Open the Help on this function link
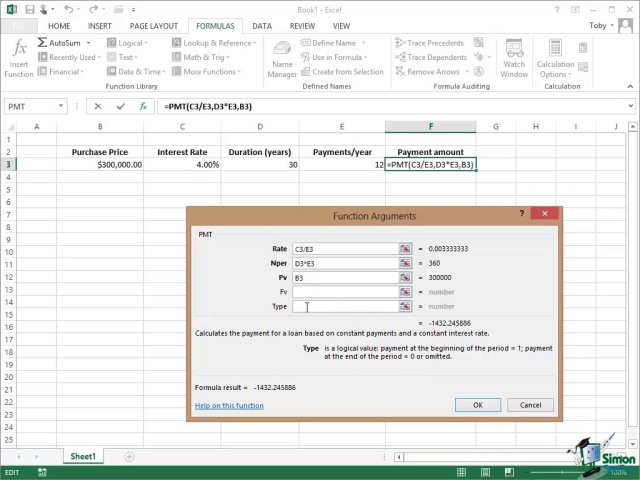 [229, 406]
